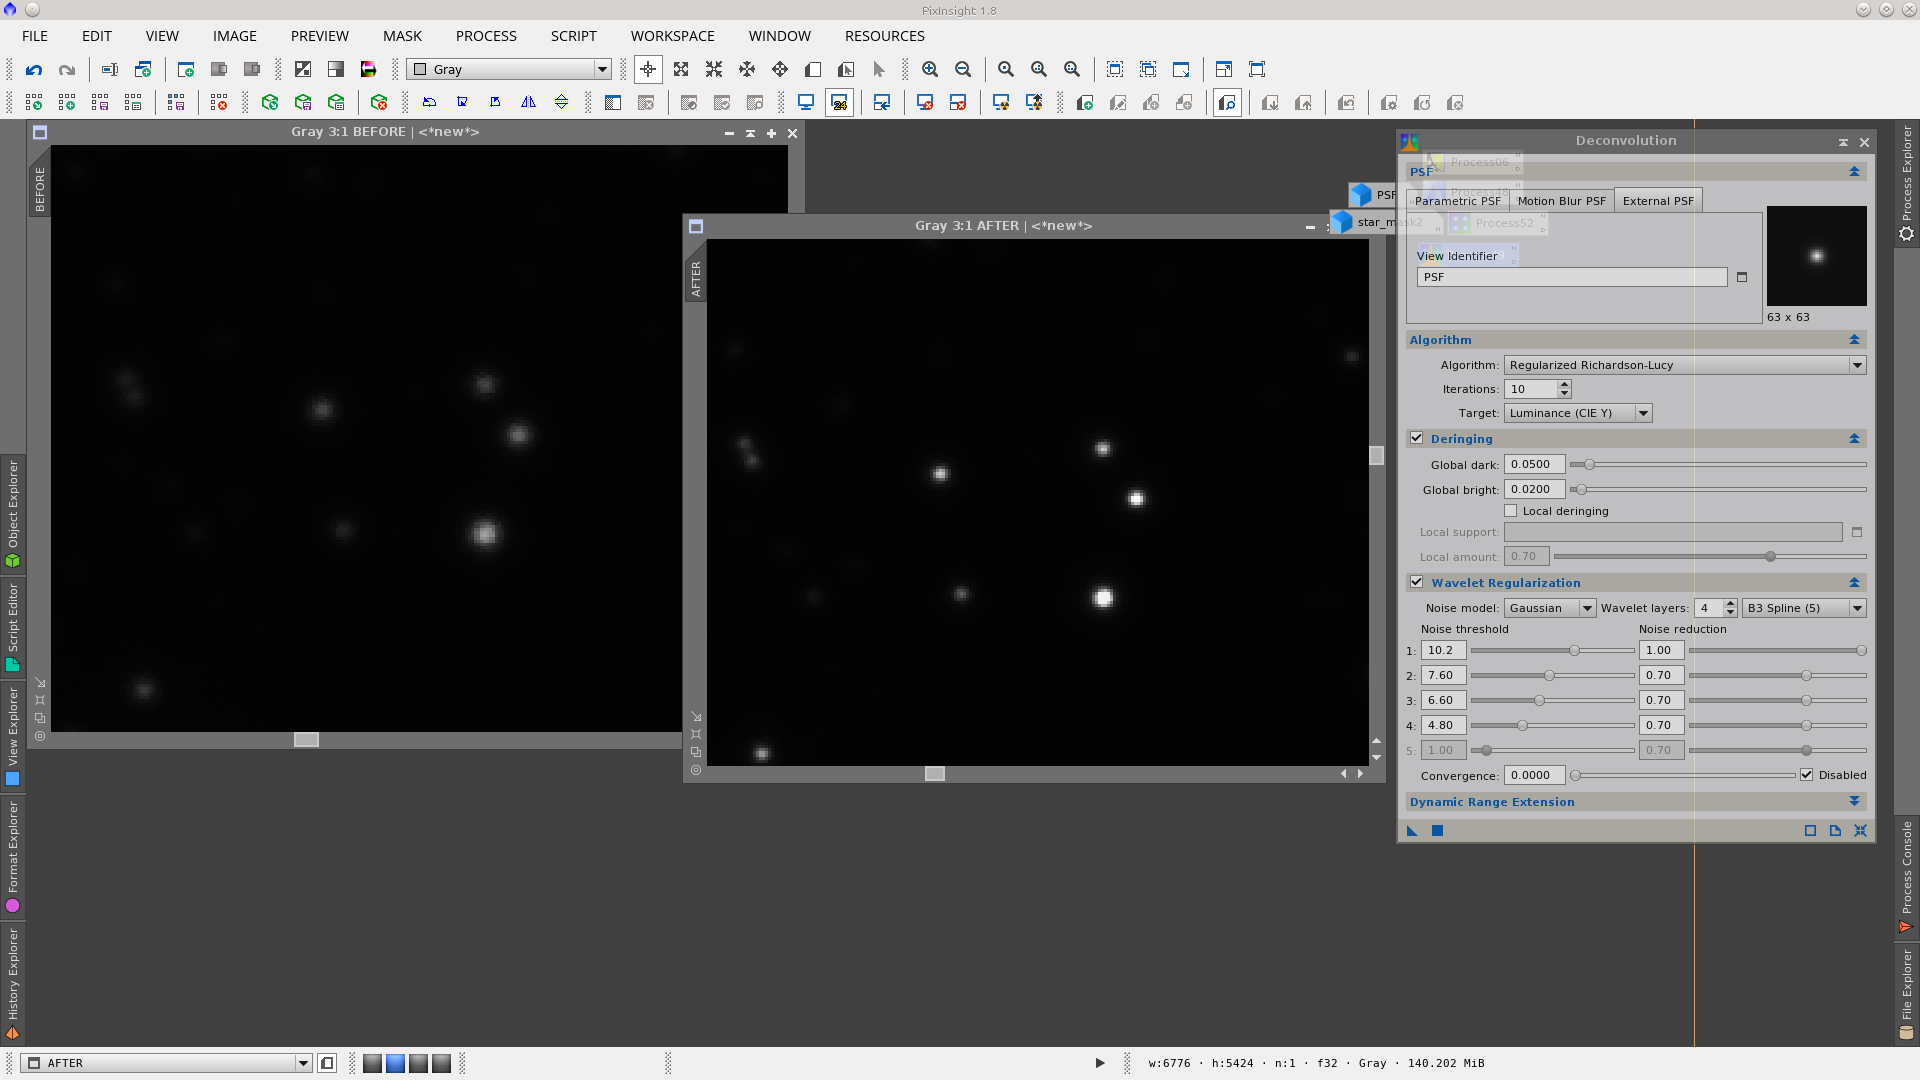Click the Reset icon in Deconvolution panel
The width and height of the screenshot is (1920, 1080).
click(1860, 831)
